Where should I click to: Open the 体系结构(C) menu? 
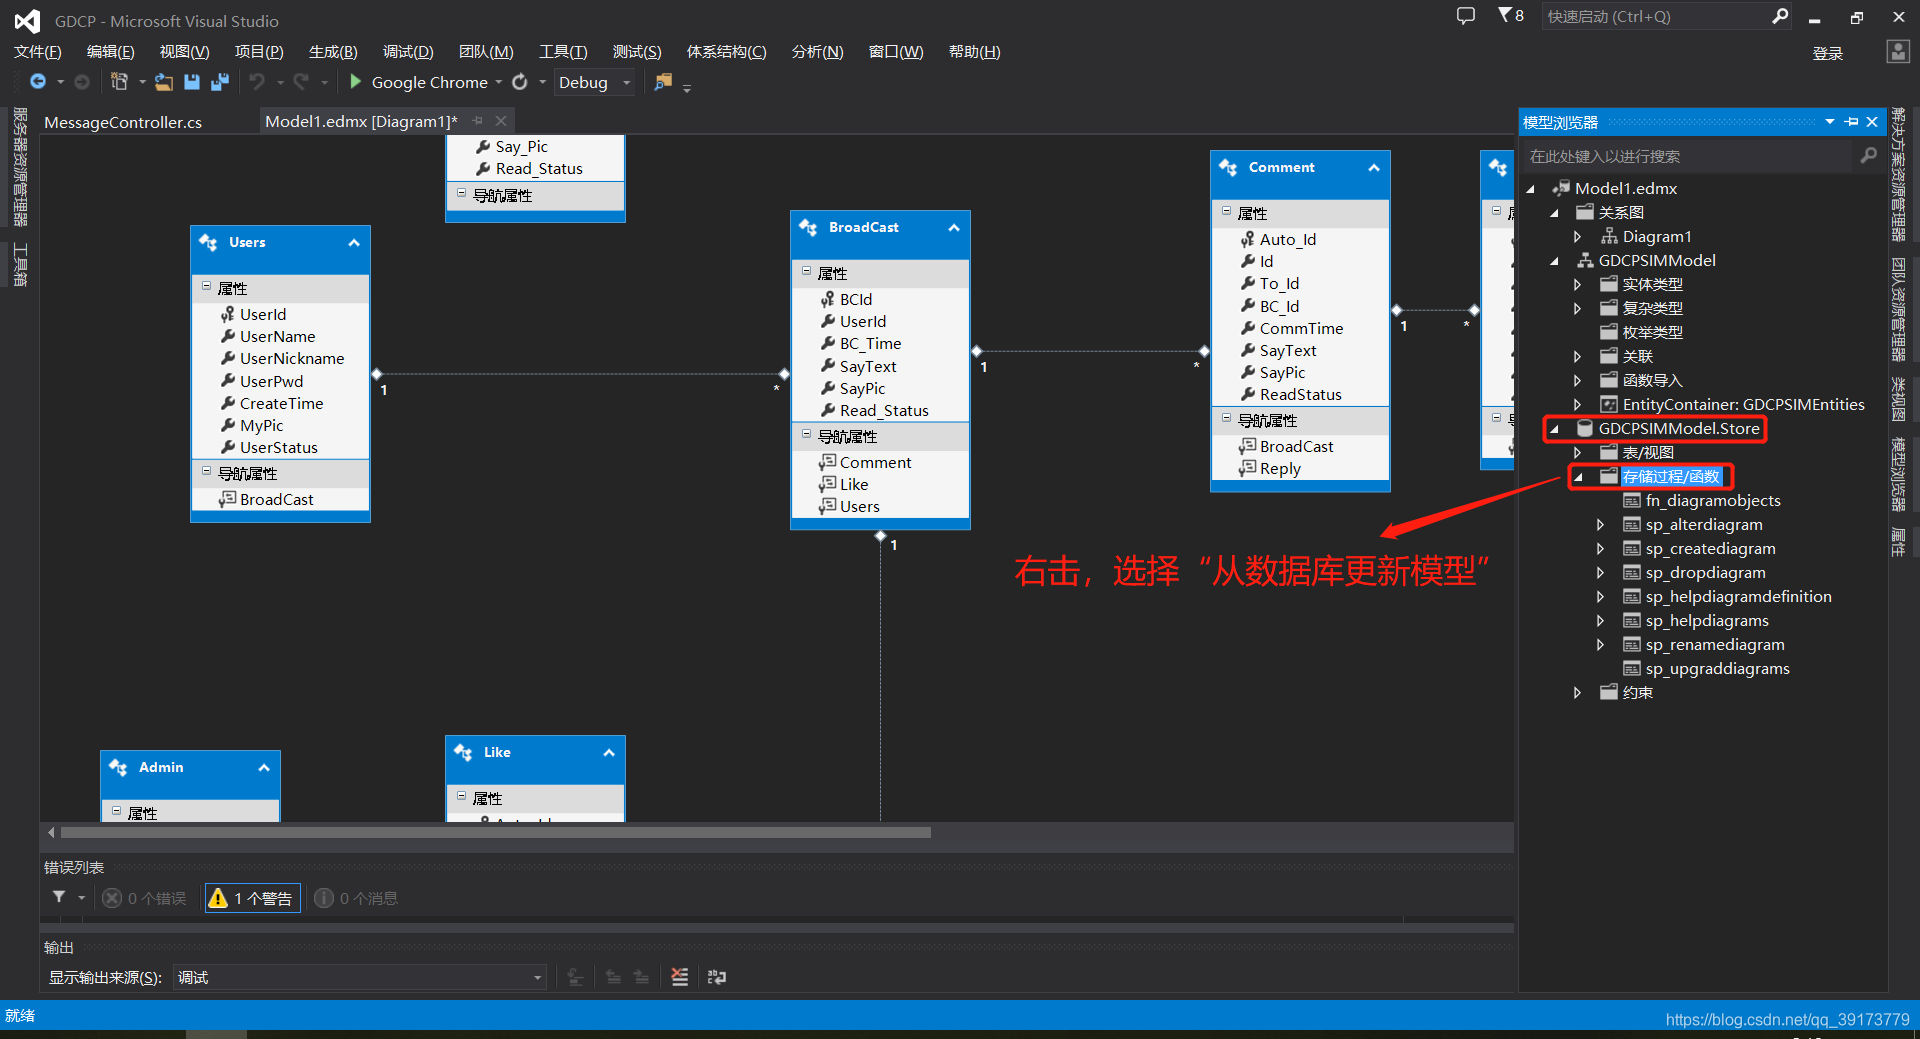pyautogui.click(x=726, y=52)
